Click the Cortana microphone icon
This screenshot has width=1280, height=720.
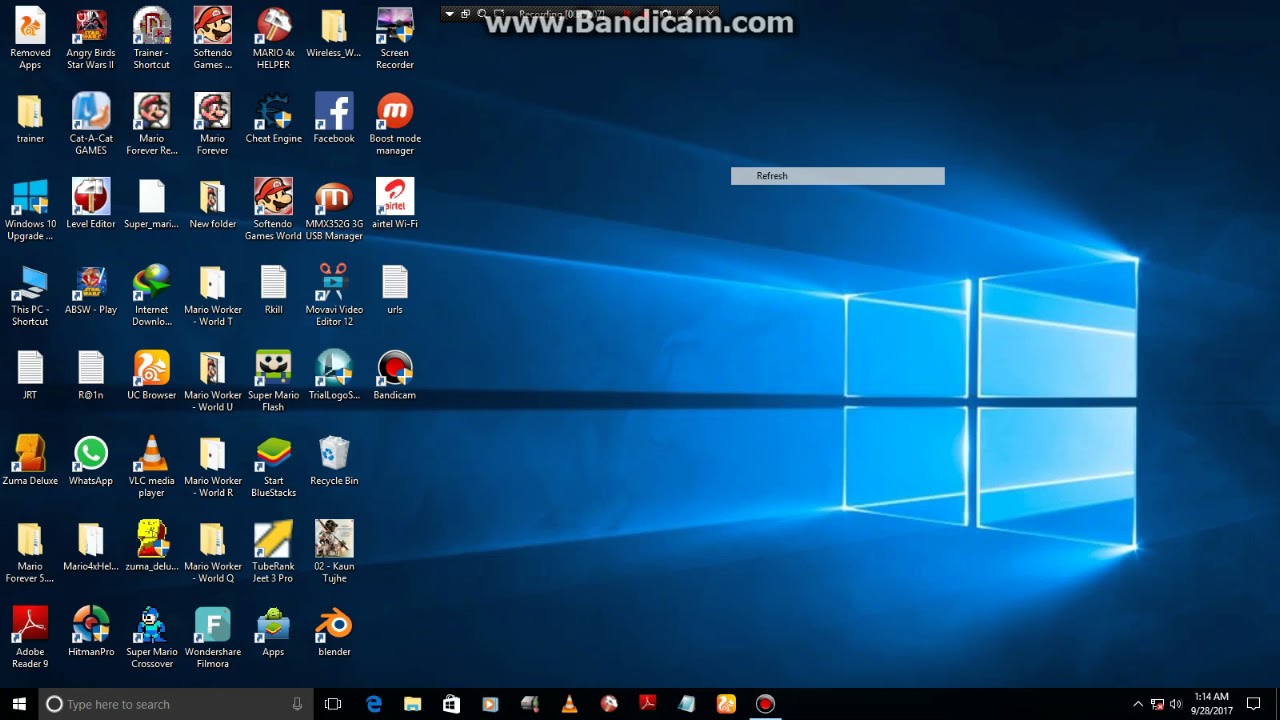(x=297, y=704)
